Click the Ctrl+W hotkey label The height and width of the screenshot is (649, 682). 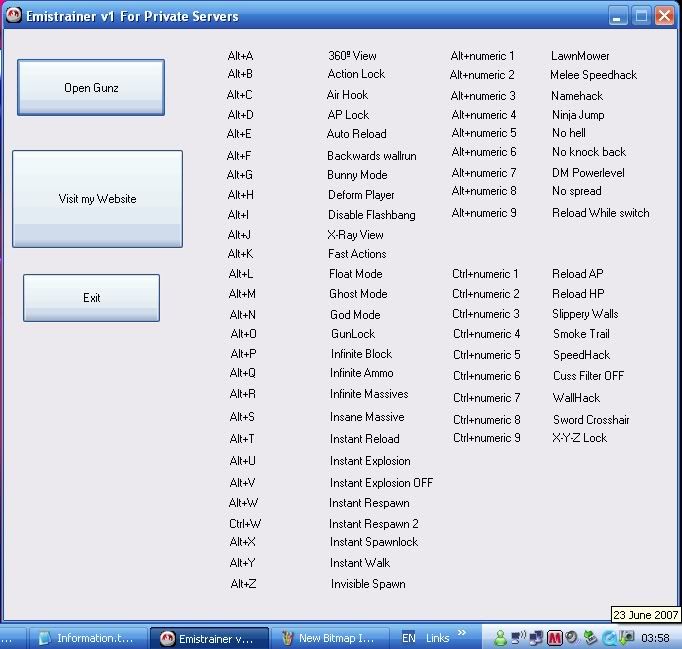[x=245, y=524]
